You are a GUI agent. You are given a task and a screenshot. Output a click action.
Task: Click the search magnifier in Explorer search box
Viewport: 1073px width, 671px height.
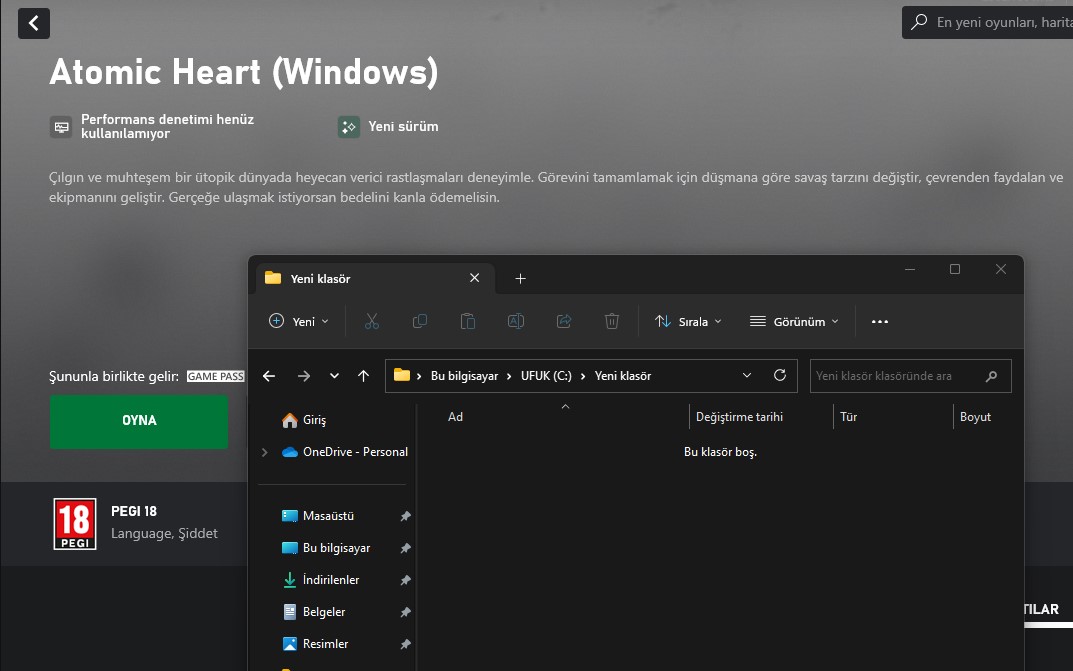coord(991,376)
